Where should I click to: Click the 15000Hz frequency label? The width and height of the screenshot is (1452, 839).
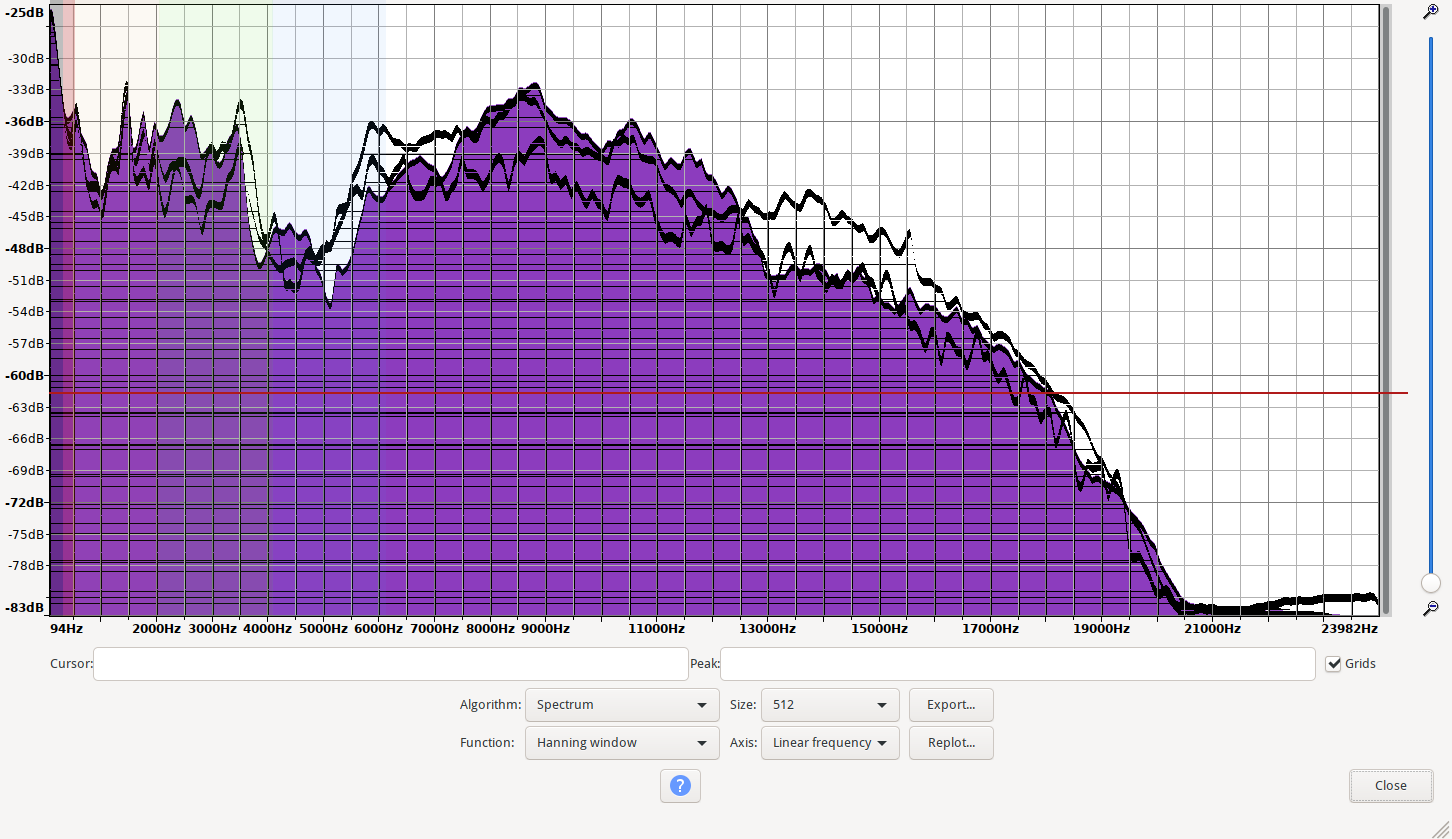pyautogui.click(x=879, y=629)
